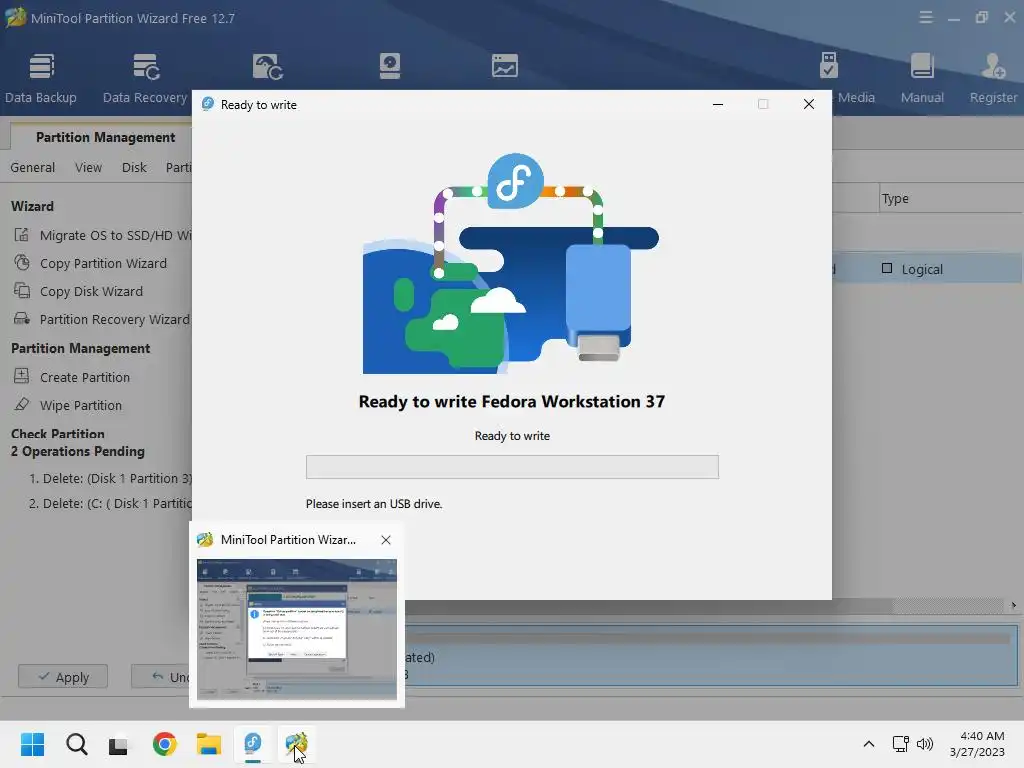1024x768 pixels.
Task: Open the View menu
Action: click(x=88, y=167)
